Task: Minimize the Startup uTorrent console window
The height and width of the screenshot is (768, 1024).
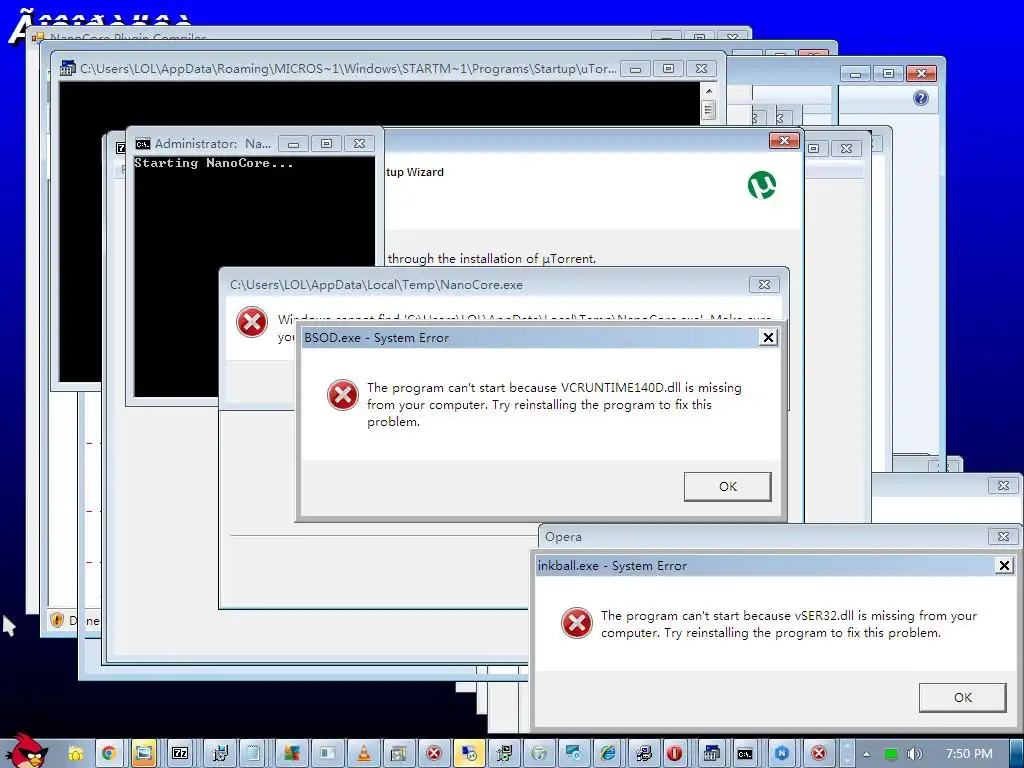Action: coord(635,69)
